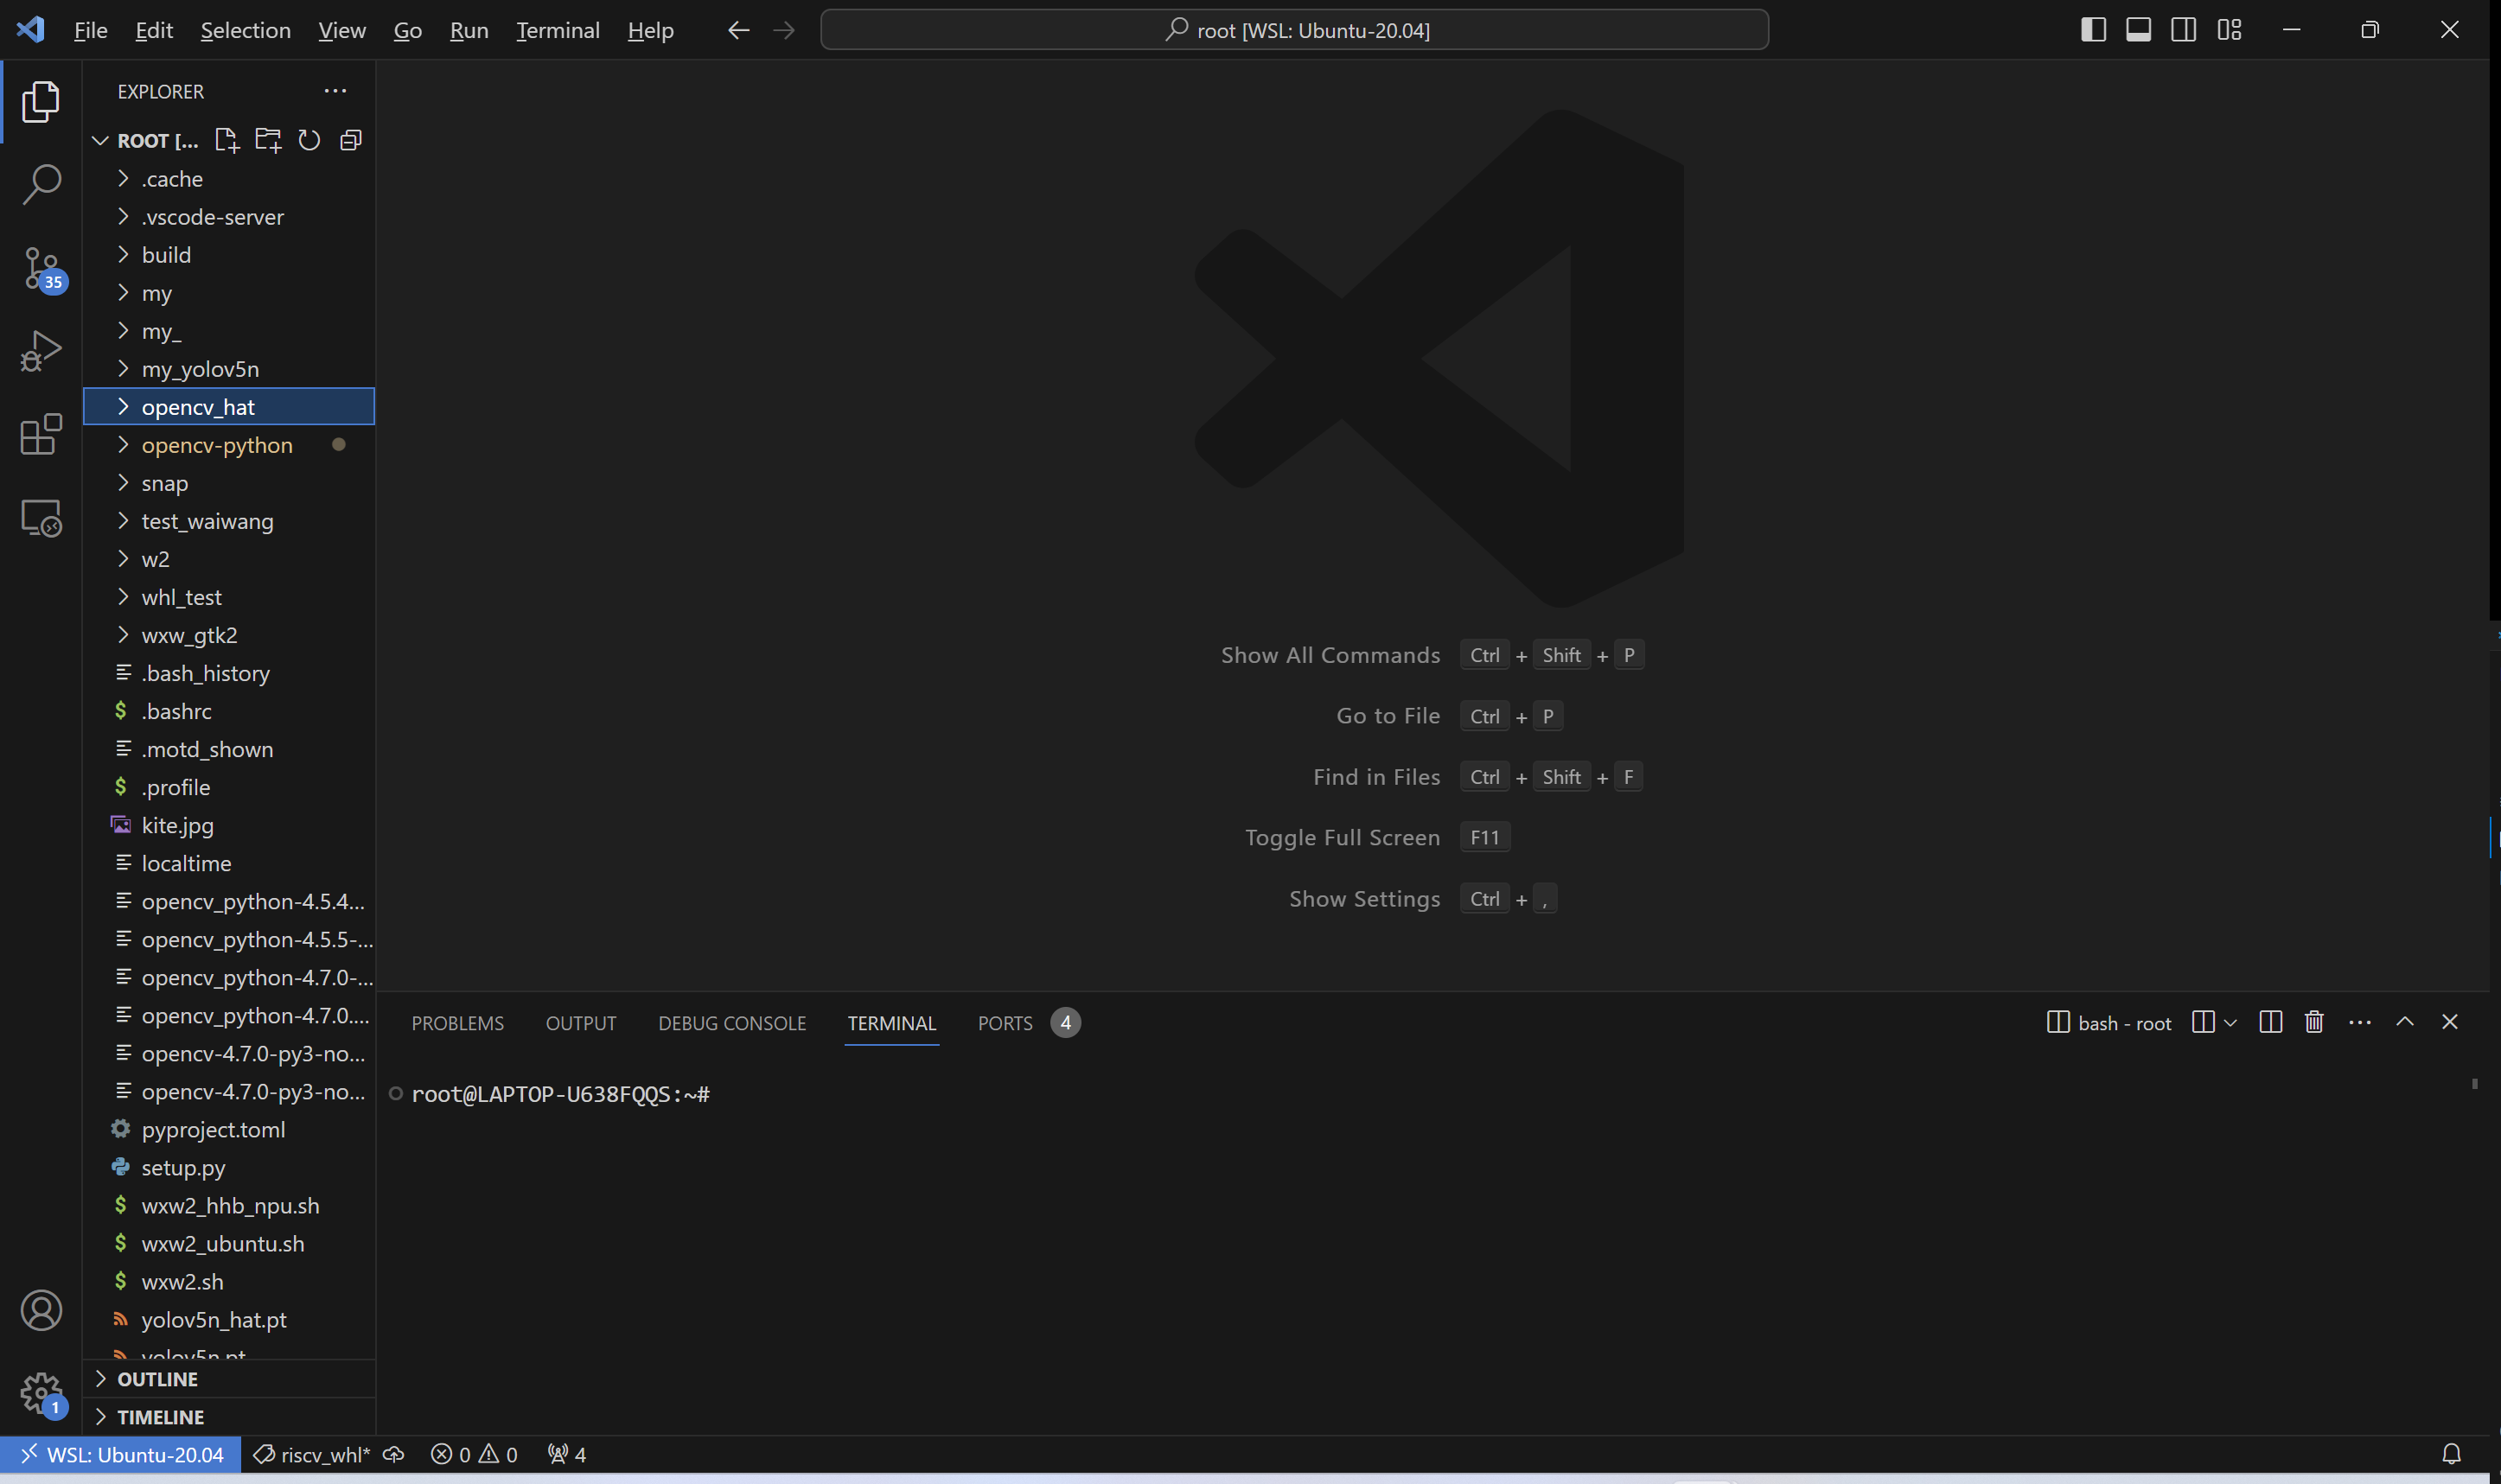Toggle the bottom panel visibility
The width and height of the screenshot is (2501, 1484).
[2138, 30]
